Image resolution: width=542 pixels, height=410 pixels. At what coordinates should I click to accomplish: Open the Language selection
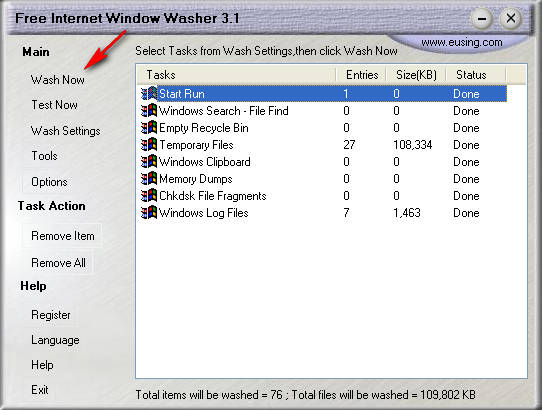coord(55,340)
